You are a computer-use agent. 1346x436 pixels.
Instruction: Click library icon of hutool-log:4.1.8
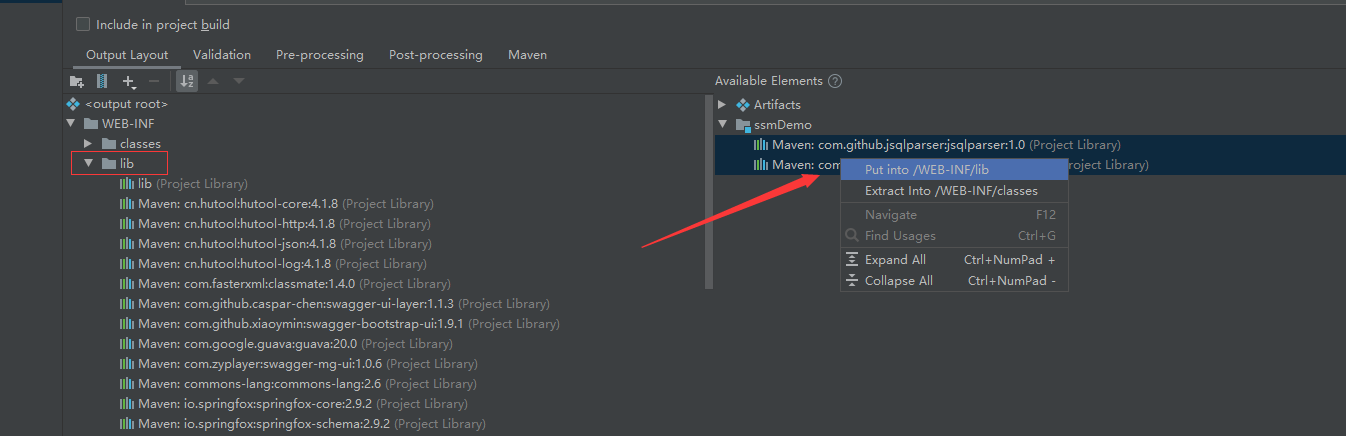pos(127,264)
